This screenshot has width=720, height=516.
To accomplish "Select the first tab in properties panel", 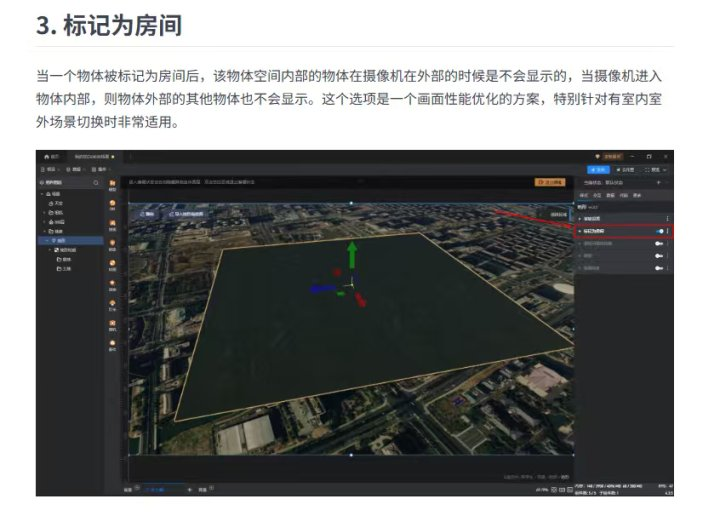I will (x=584, y=196).
